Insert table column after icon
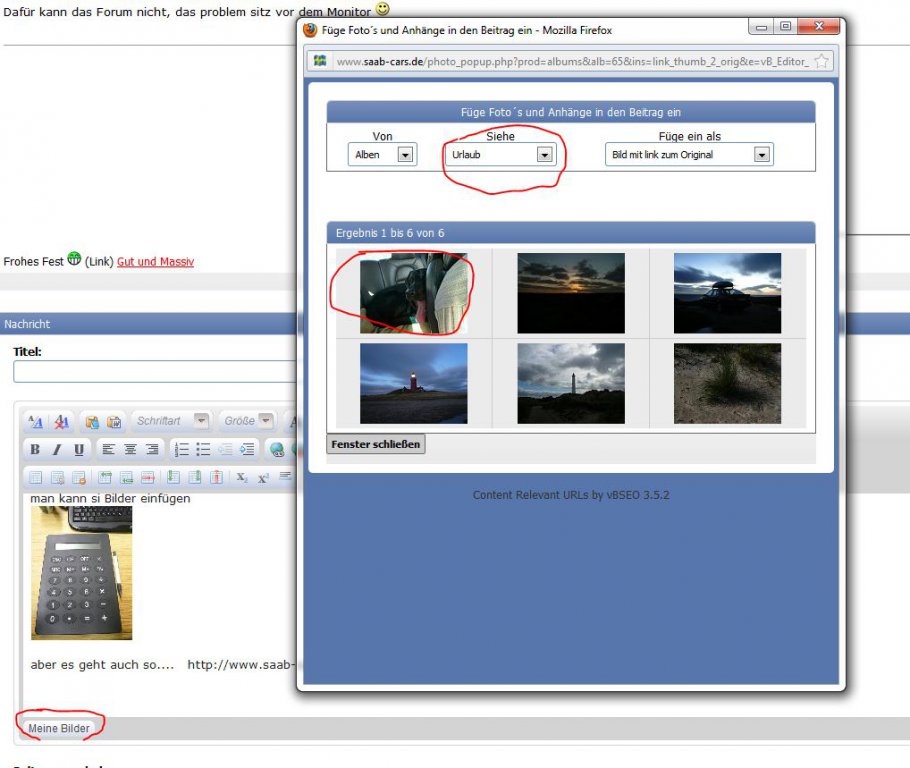 195,478
